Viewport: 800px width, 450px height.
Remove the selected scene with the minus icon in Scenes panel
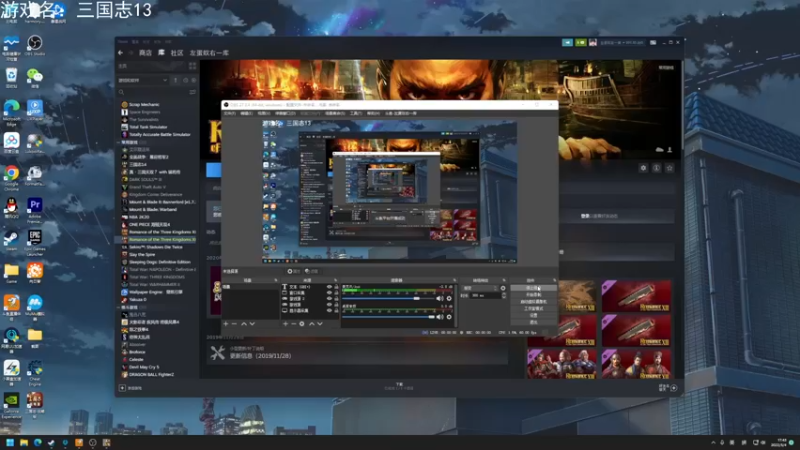click(x=234, y=323)
